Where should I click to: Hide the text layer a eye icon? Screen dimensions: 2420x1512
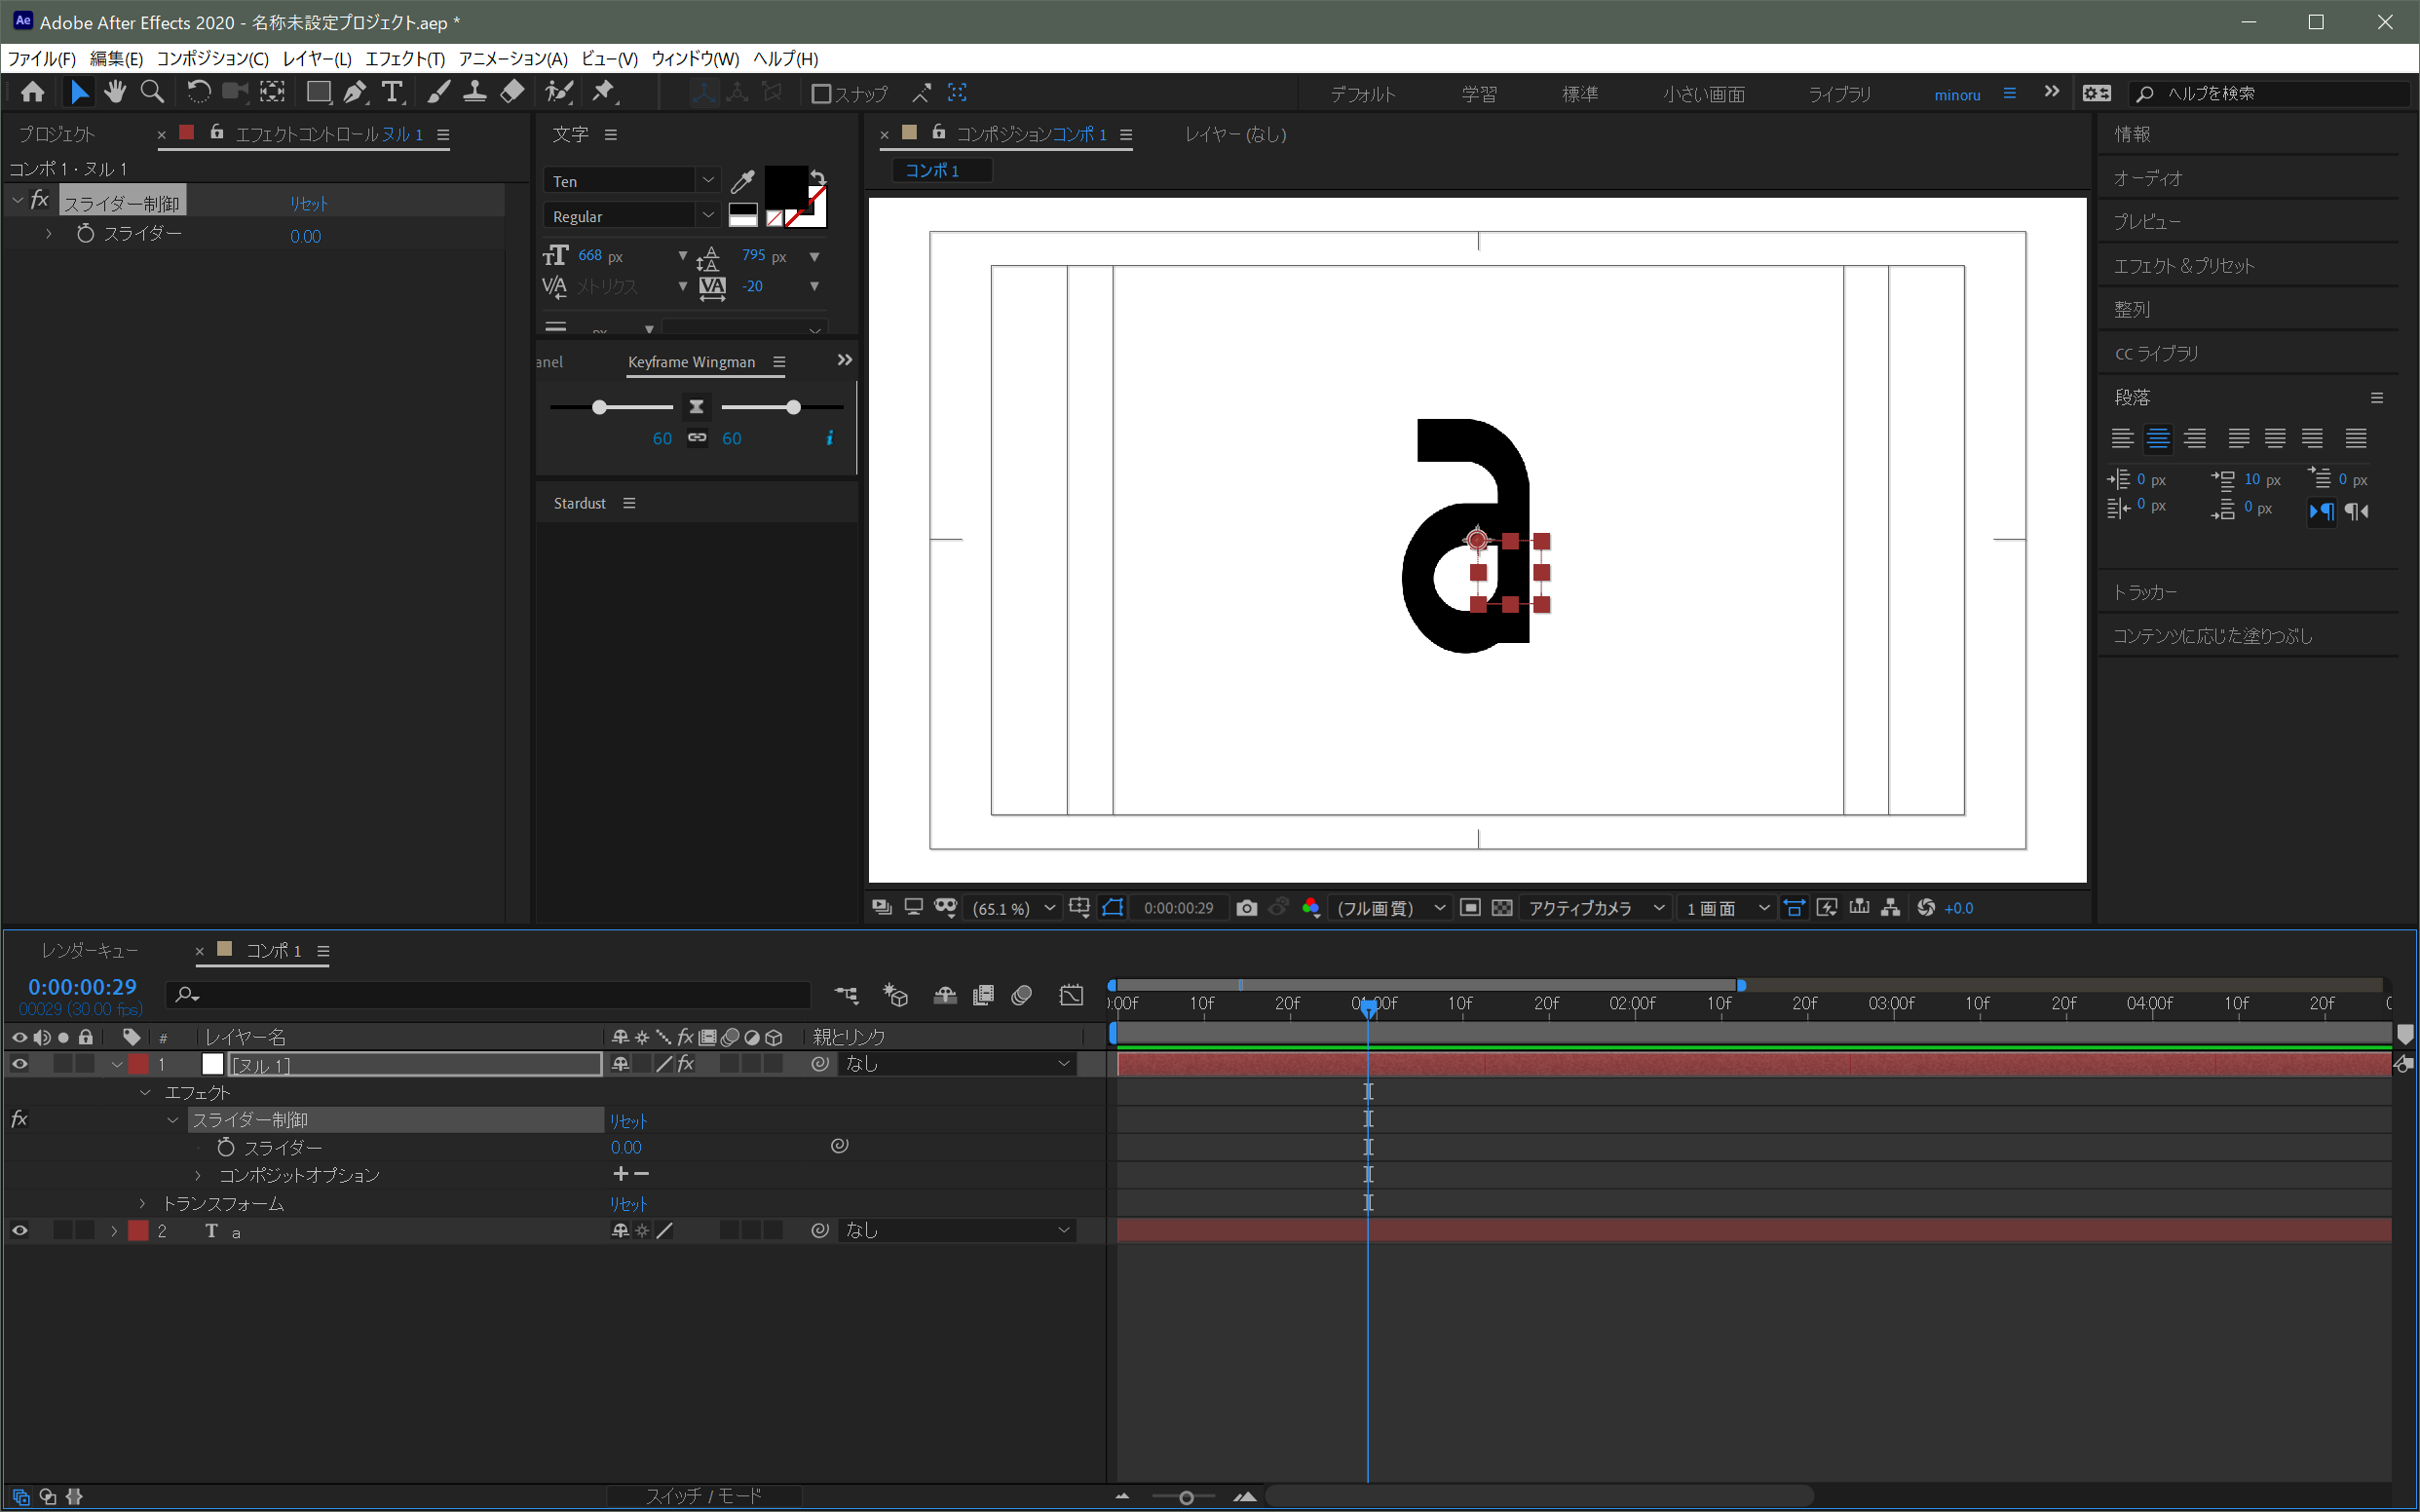pyautogui.click(x=19, y=1231)
